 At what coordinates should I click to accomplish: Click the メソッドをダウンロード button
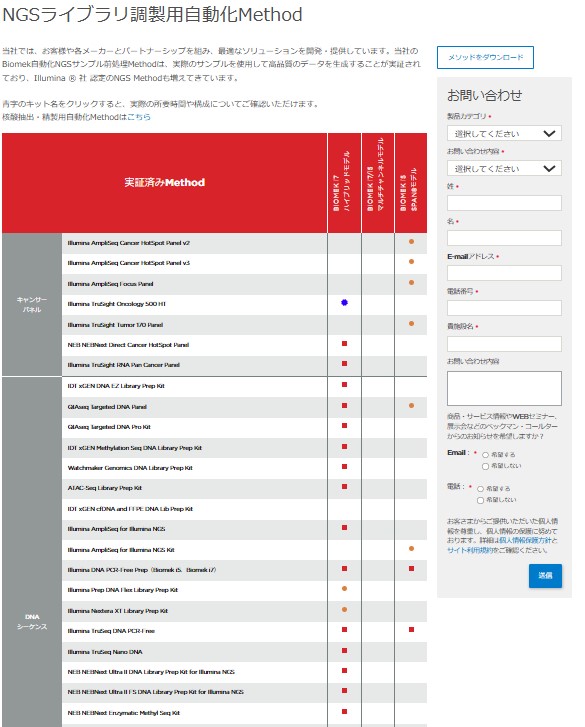(485, 57)
